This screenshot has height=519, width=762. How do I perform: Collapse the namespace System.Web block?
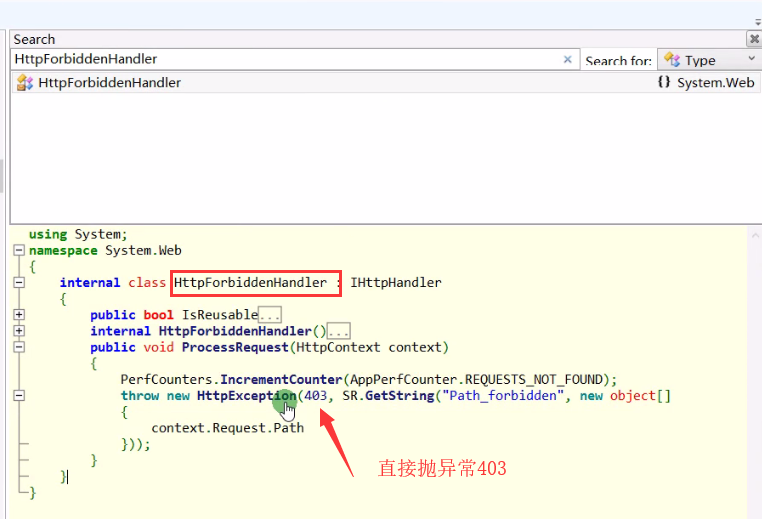click(19, 250)
